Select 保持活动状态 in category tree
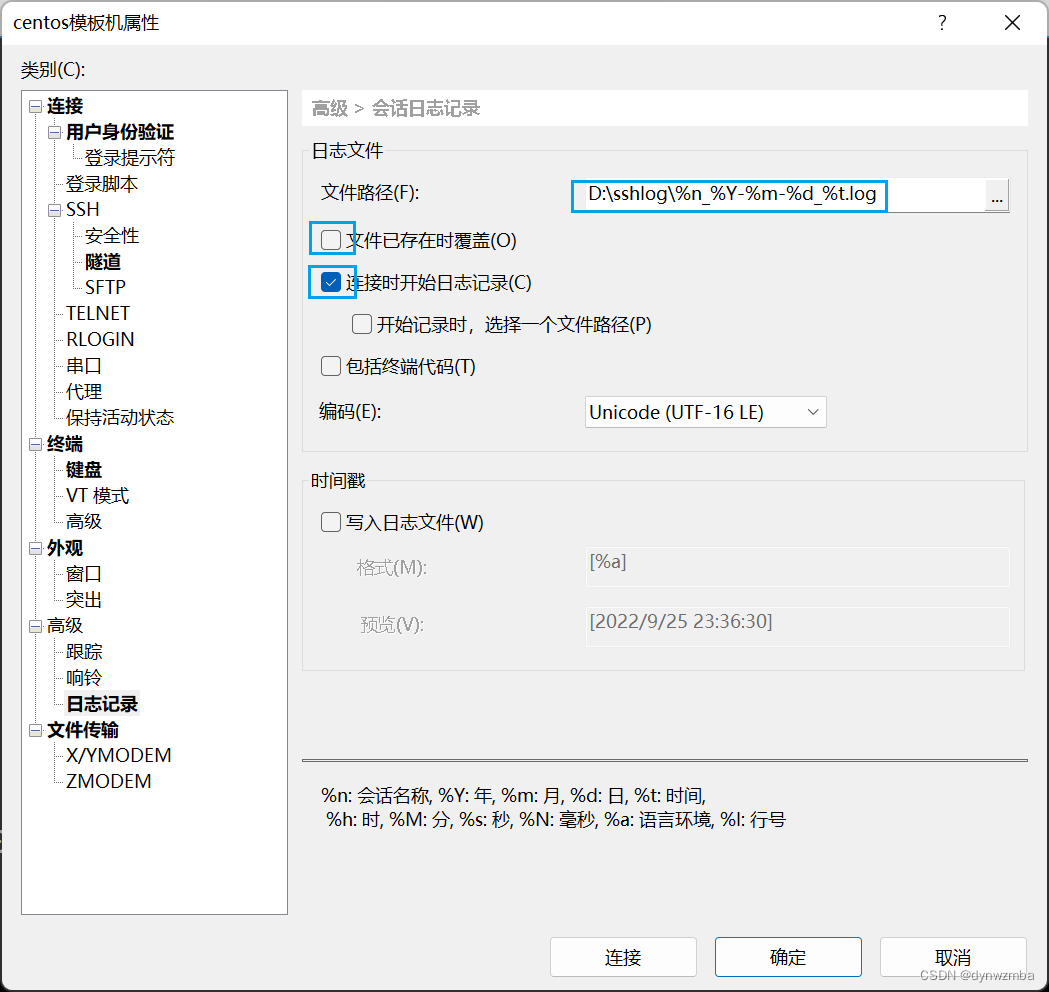The width and height of the screenshot is (1049, 992). [x=120, y=418]
